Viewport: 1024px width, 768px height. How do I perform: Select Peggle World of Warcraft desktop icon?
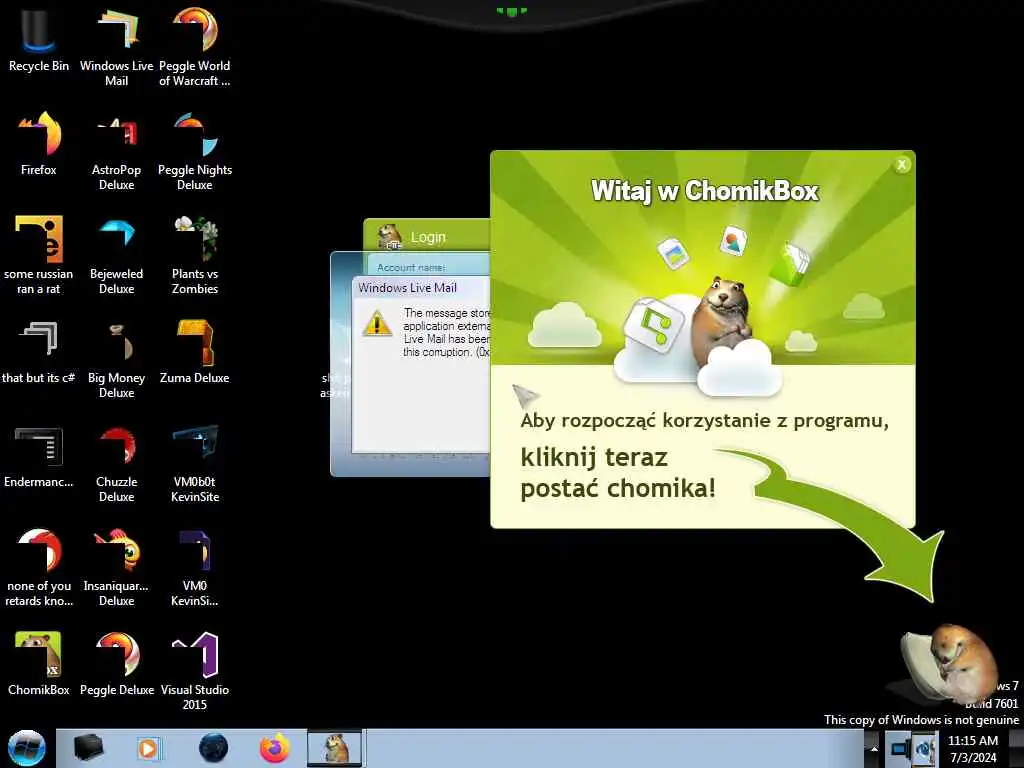click(x=195, y=46)
